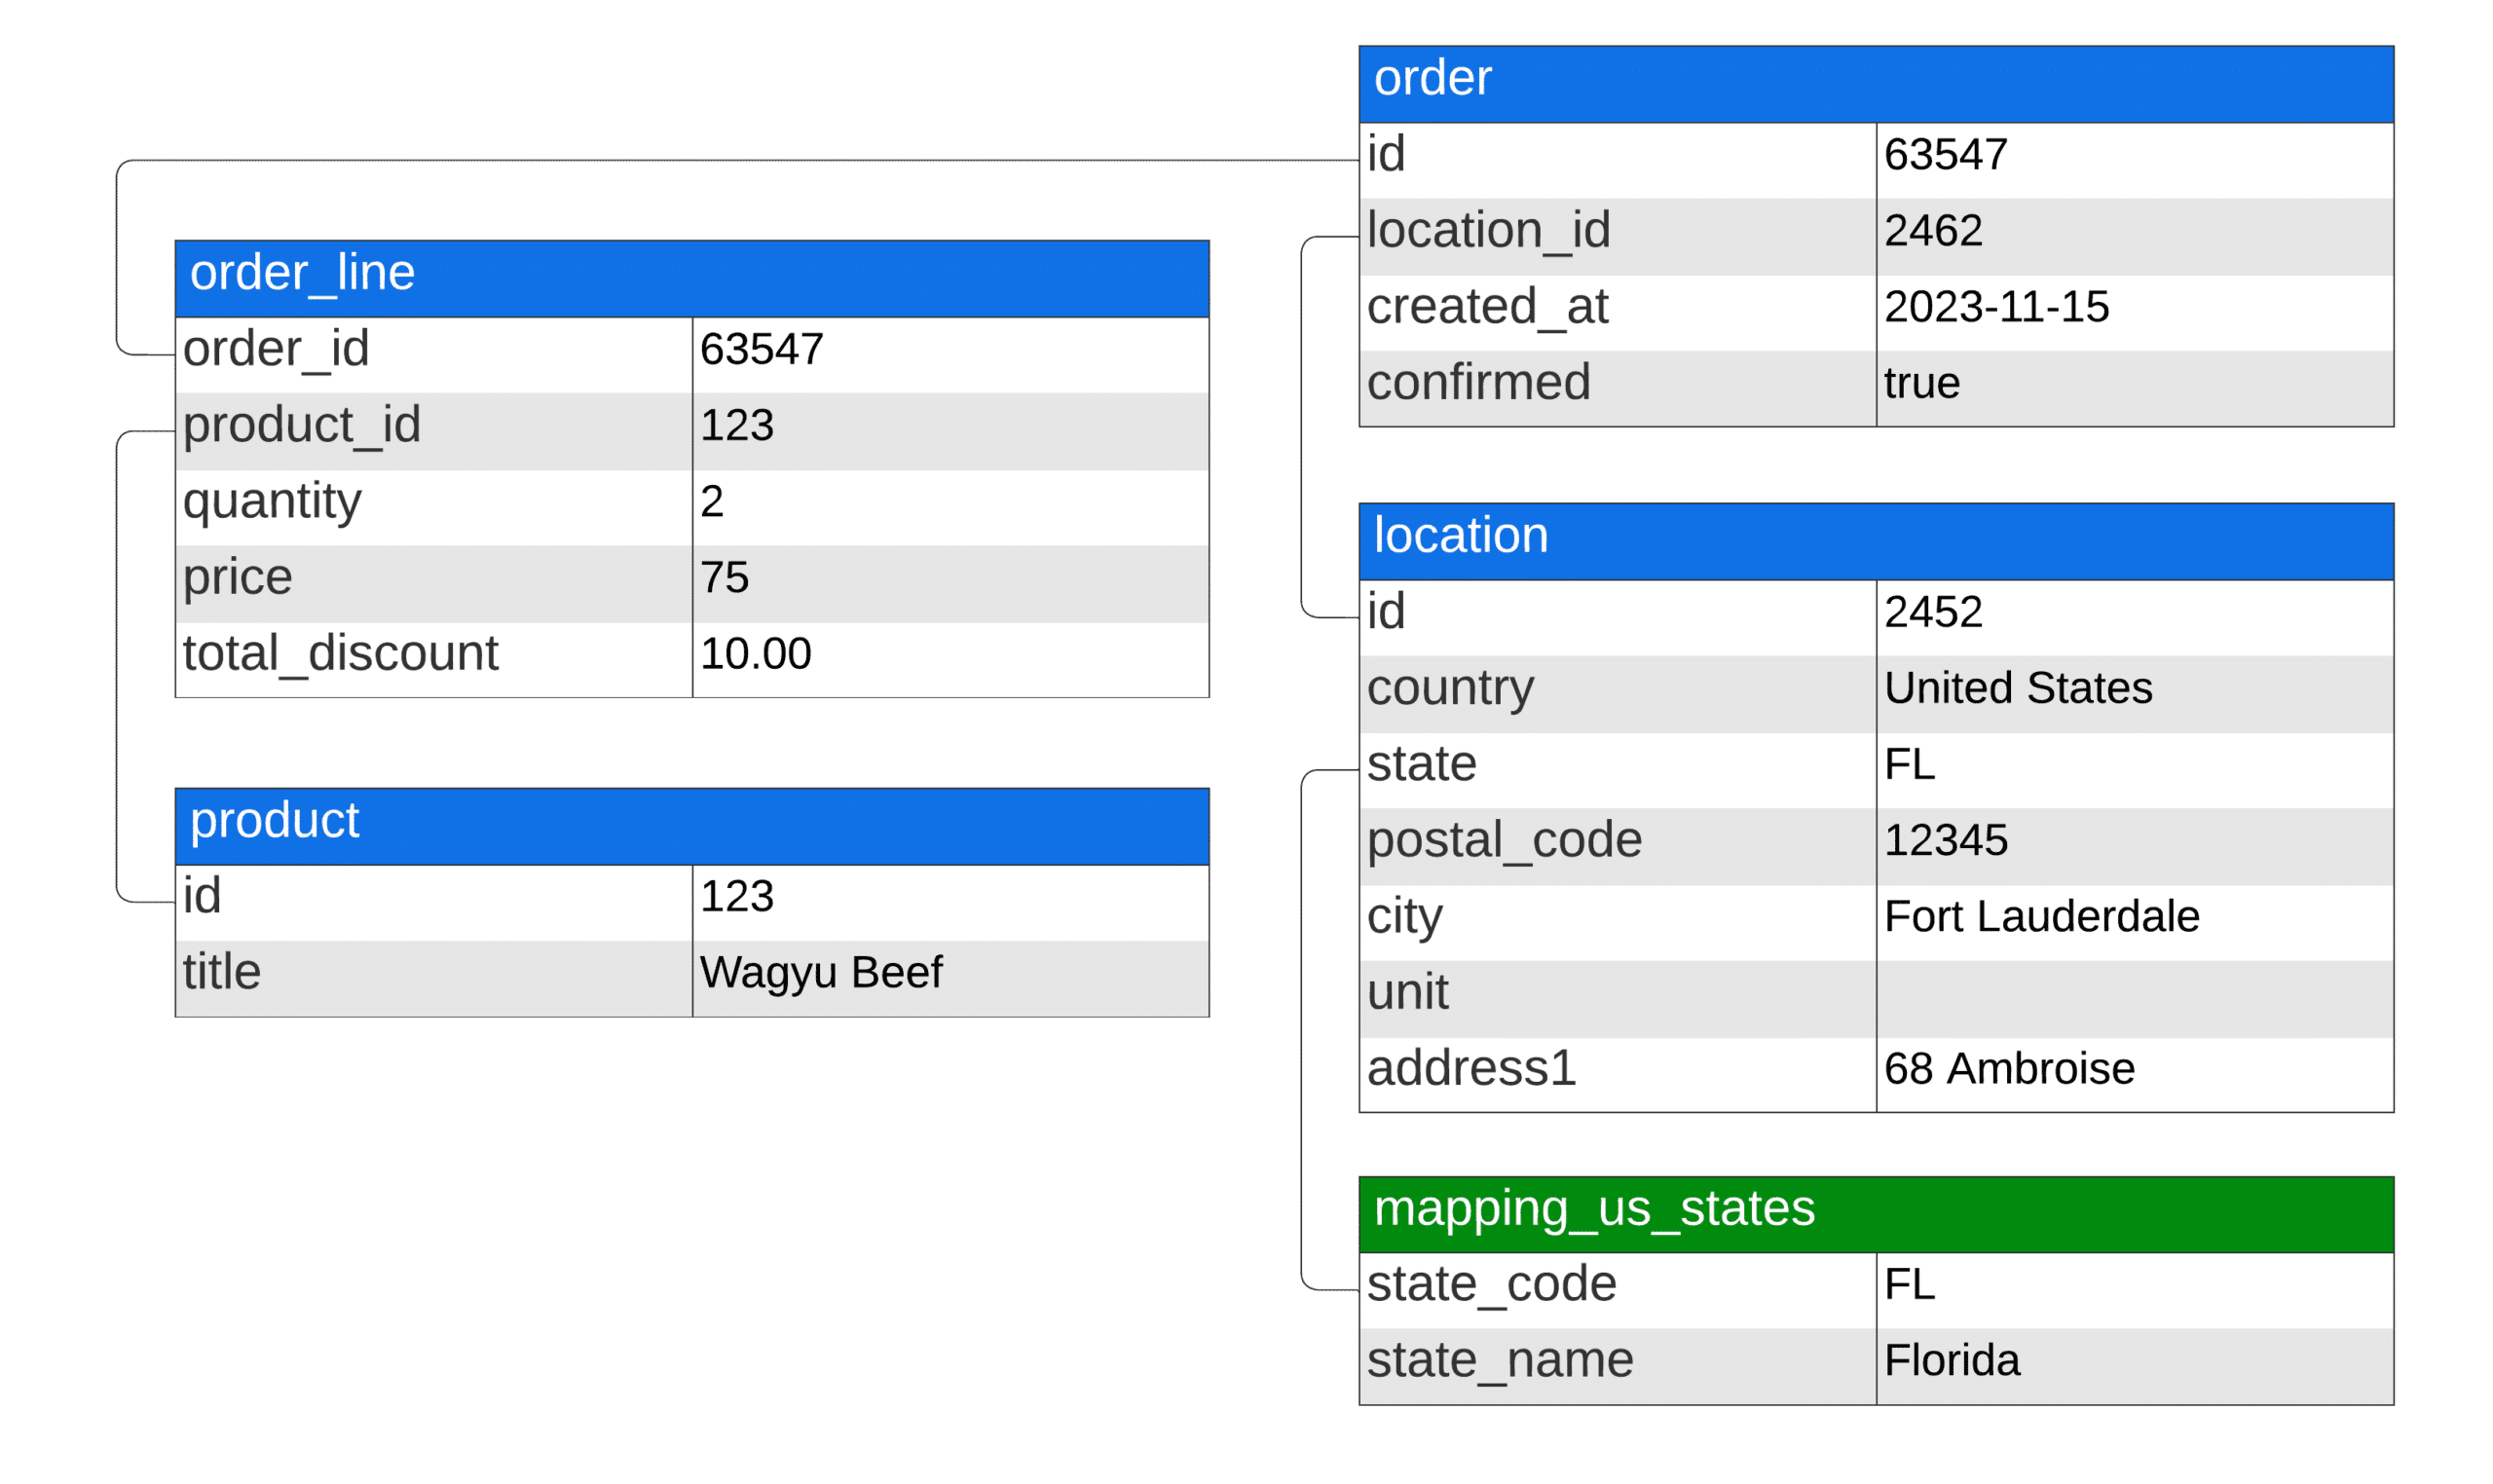Select the quantity field label

coord(271,501)
